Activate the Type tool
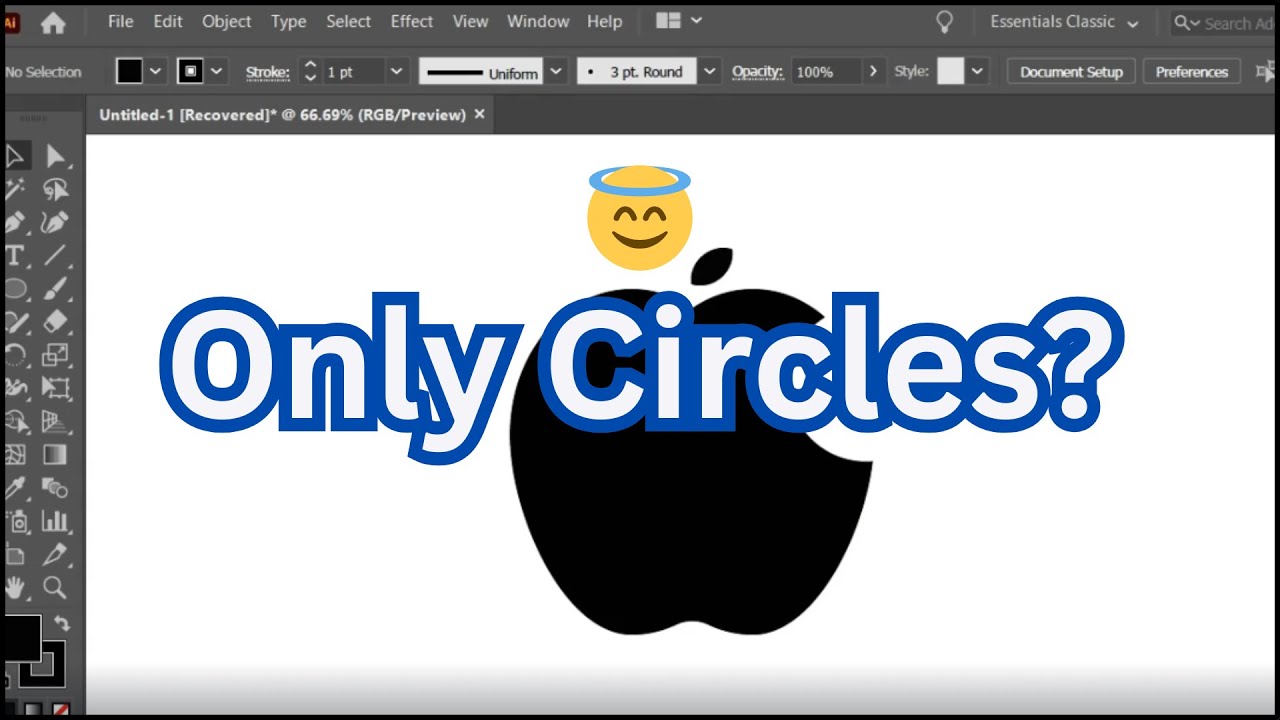The height and width of the screenshot is (720, 1280). pyautogui.click(x=15, y=255)
